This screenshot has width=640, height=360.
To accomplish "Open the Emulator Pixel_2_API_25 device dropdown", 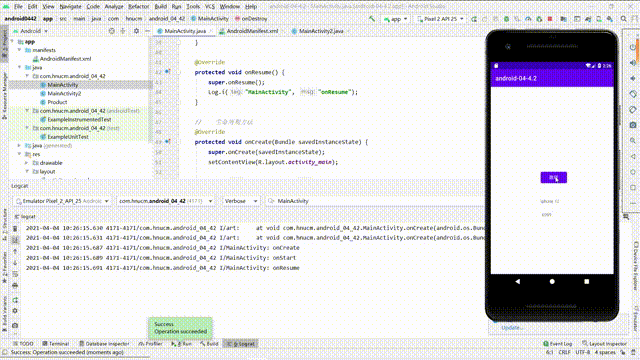I will pos(62,201).
